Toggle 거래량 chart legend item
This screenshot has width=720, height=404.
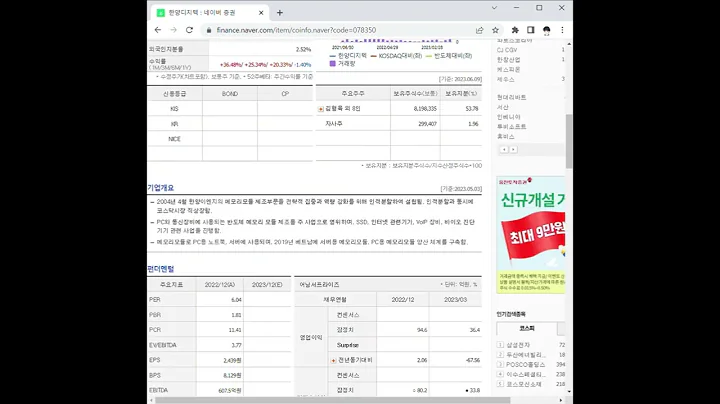343,64
